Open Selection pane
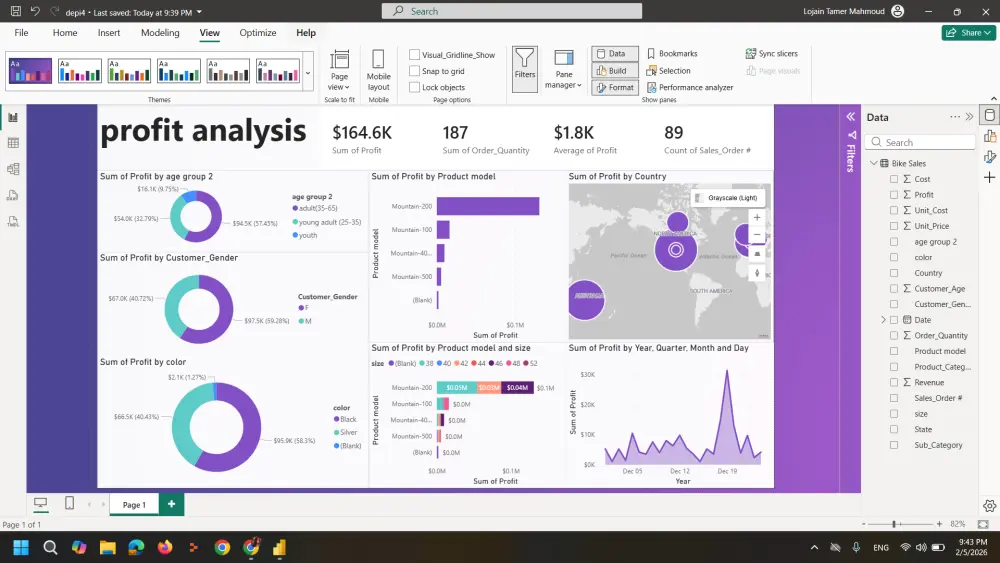The image size is (1000, 563). point(668,71)
